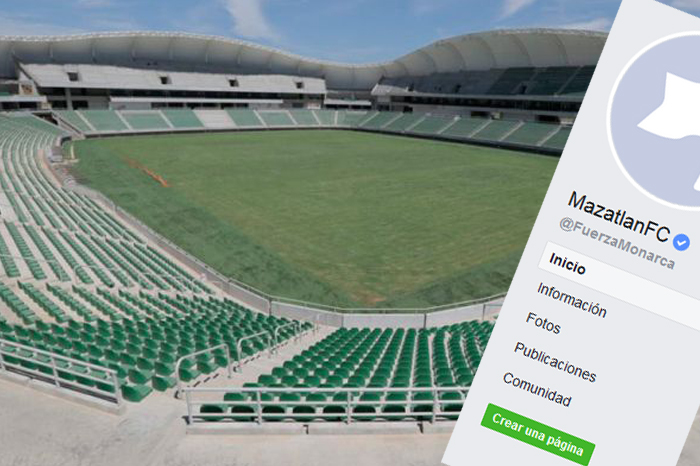Click the green Crear una página button
The width and height of the screenshot is (700, 466).
point(538,435)
